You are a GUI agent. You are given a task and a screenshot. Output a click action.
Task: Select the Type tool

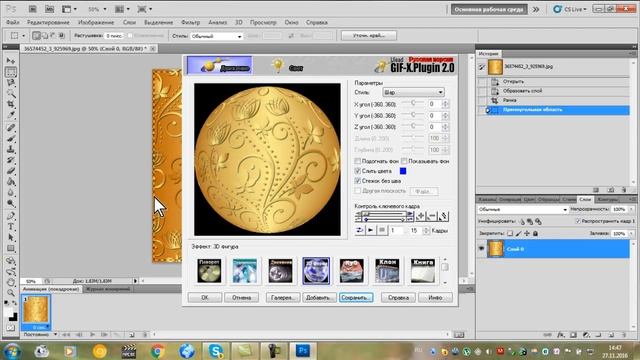11,227
